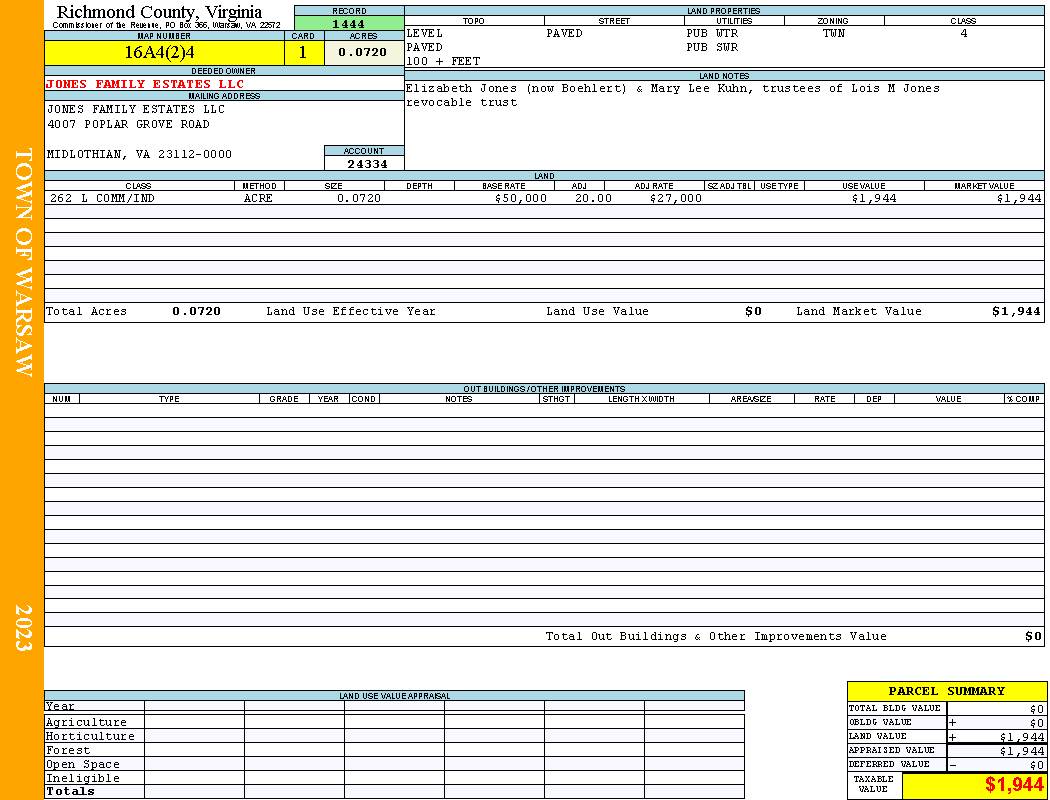Click the Open Space row label

click(x=82, y=765)
